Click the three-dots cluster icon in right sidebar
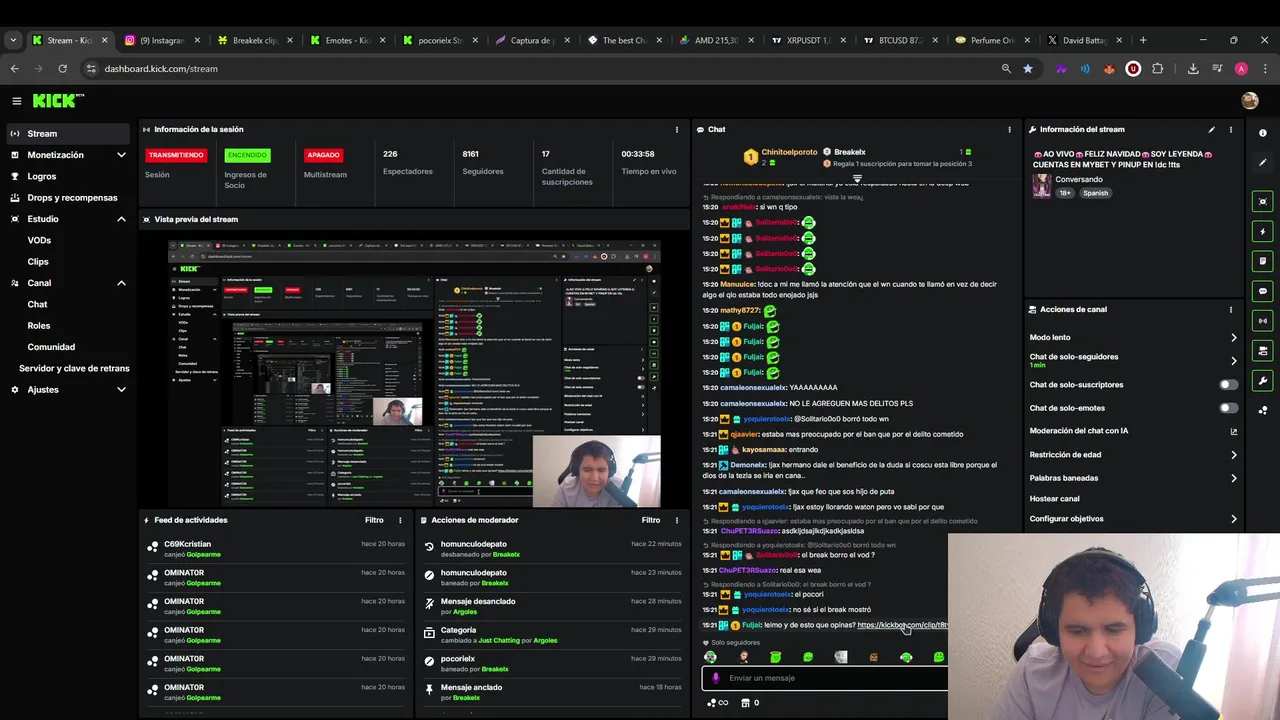This screenshot has width=1280, height=720. (x=1263, y=410)
